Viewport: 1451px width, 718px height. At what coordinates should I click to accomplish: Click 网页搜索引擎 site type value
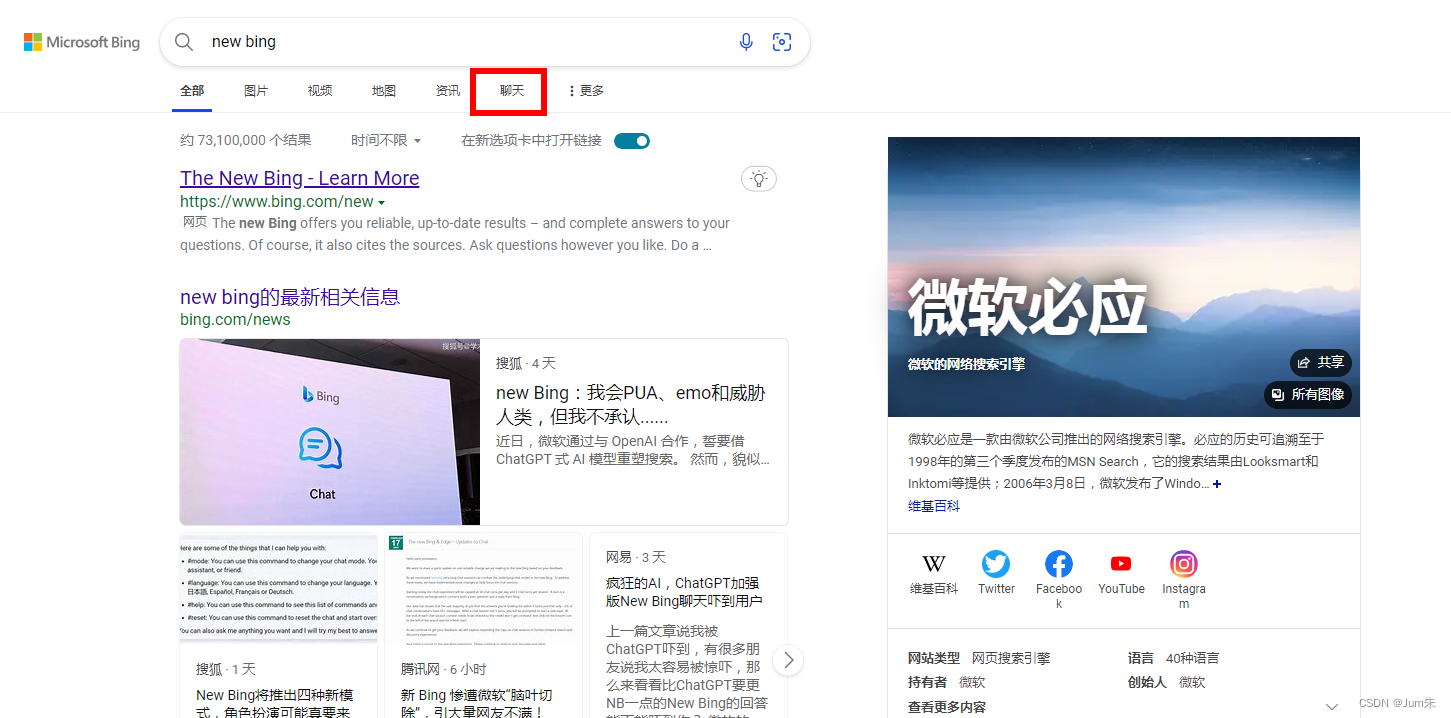[1011, 659]
